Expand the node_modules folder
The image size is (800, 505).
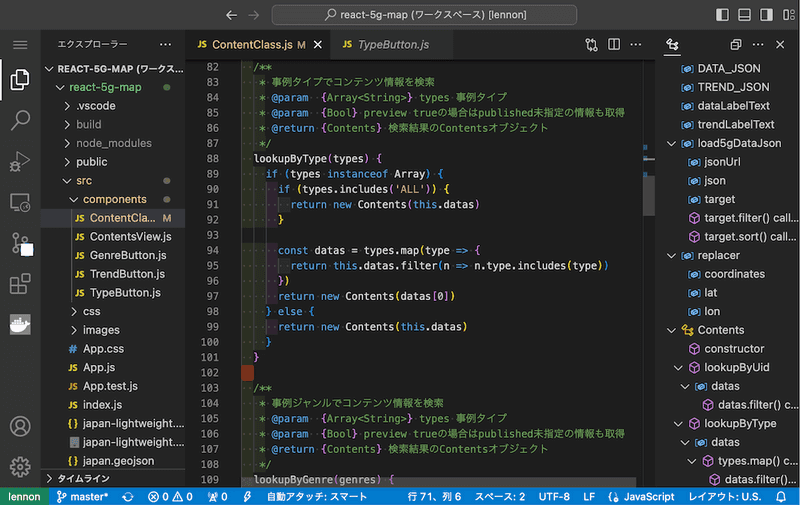[x=109, y=143]
